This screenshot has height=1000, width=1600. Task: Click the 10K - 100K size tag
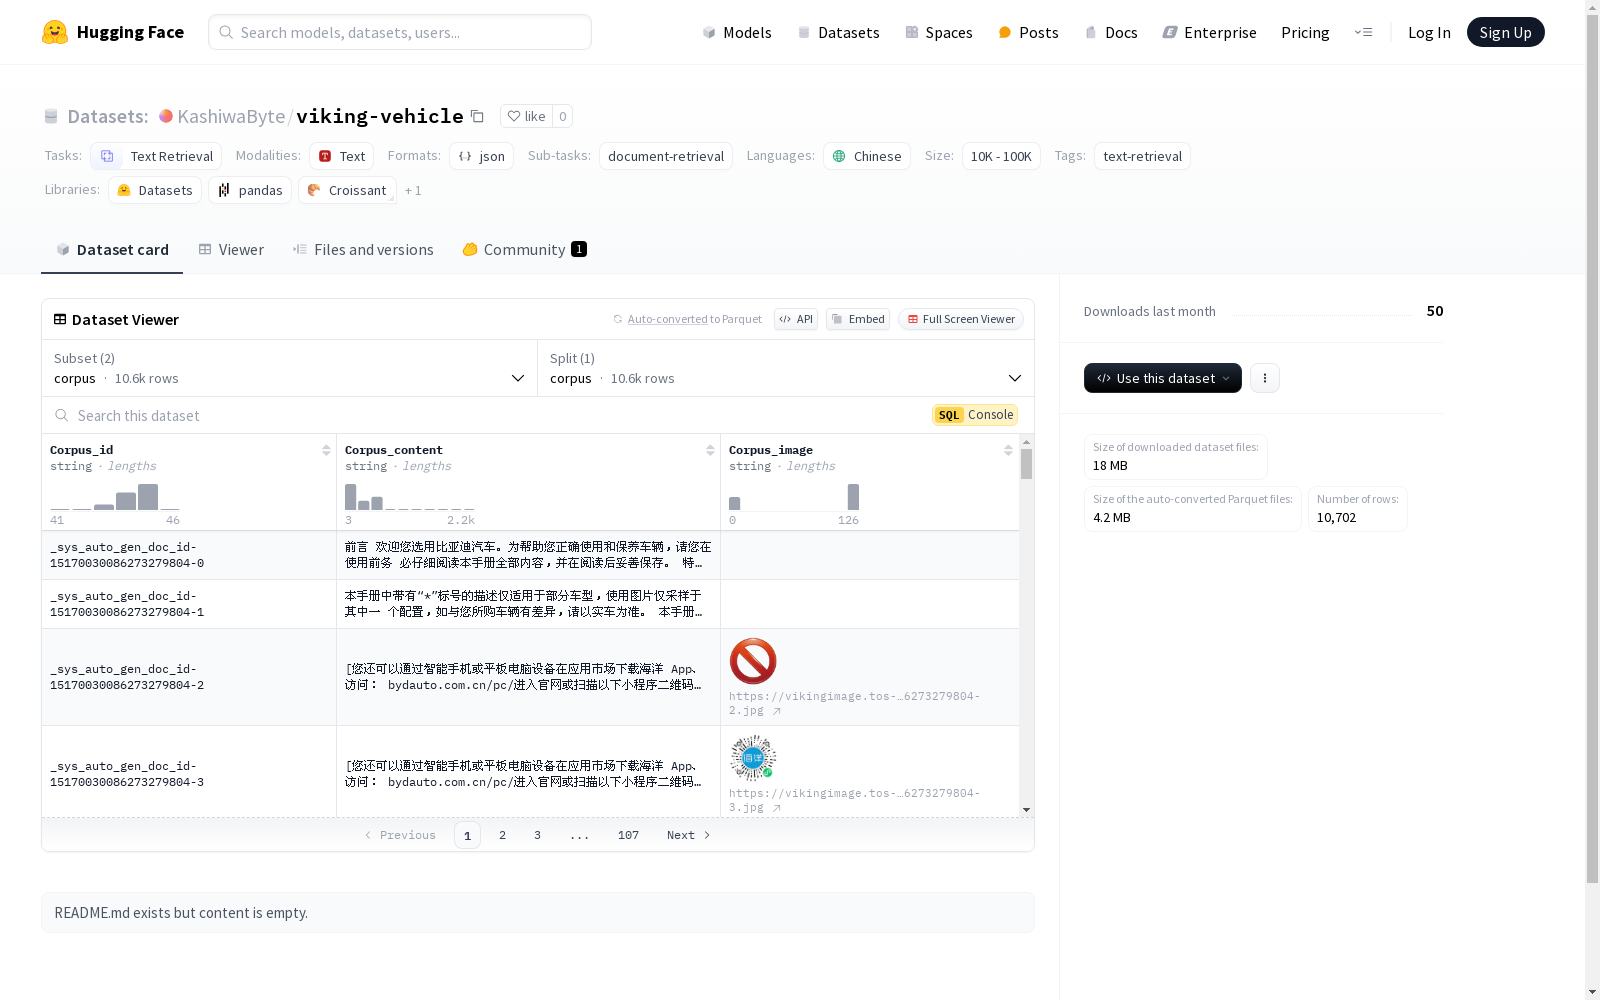(x=1001, y=156)
